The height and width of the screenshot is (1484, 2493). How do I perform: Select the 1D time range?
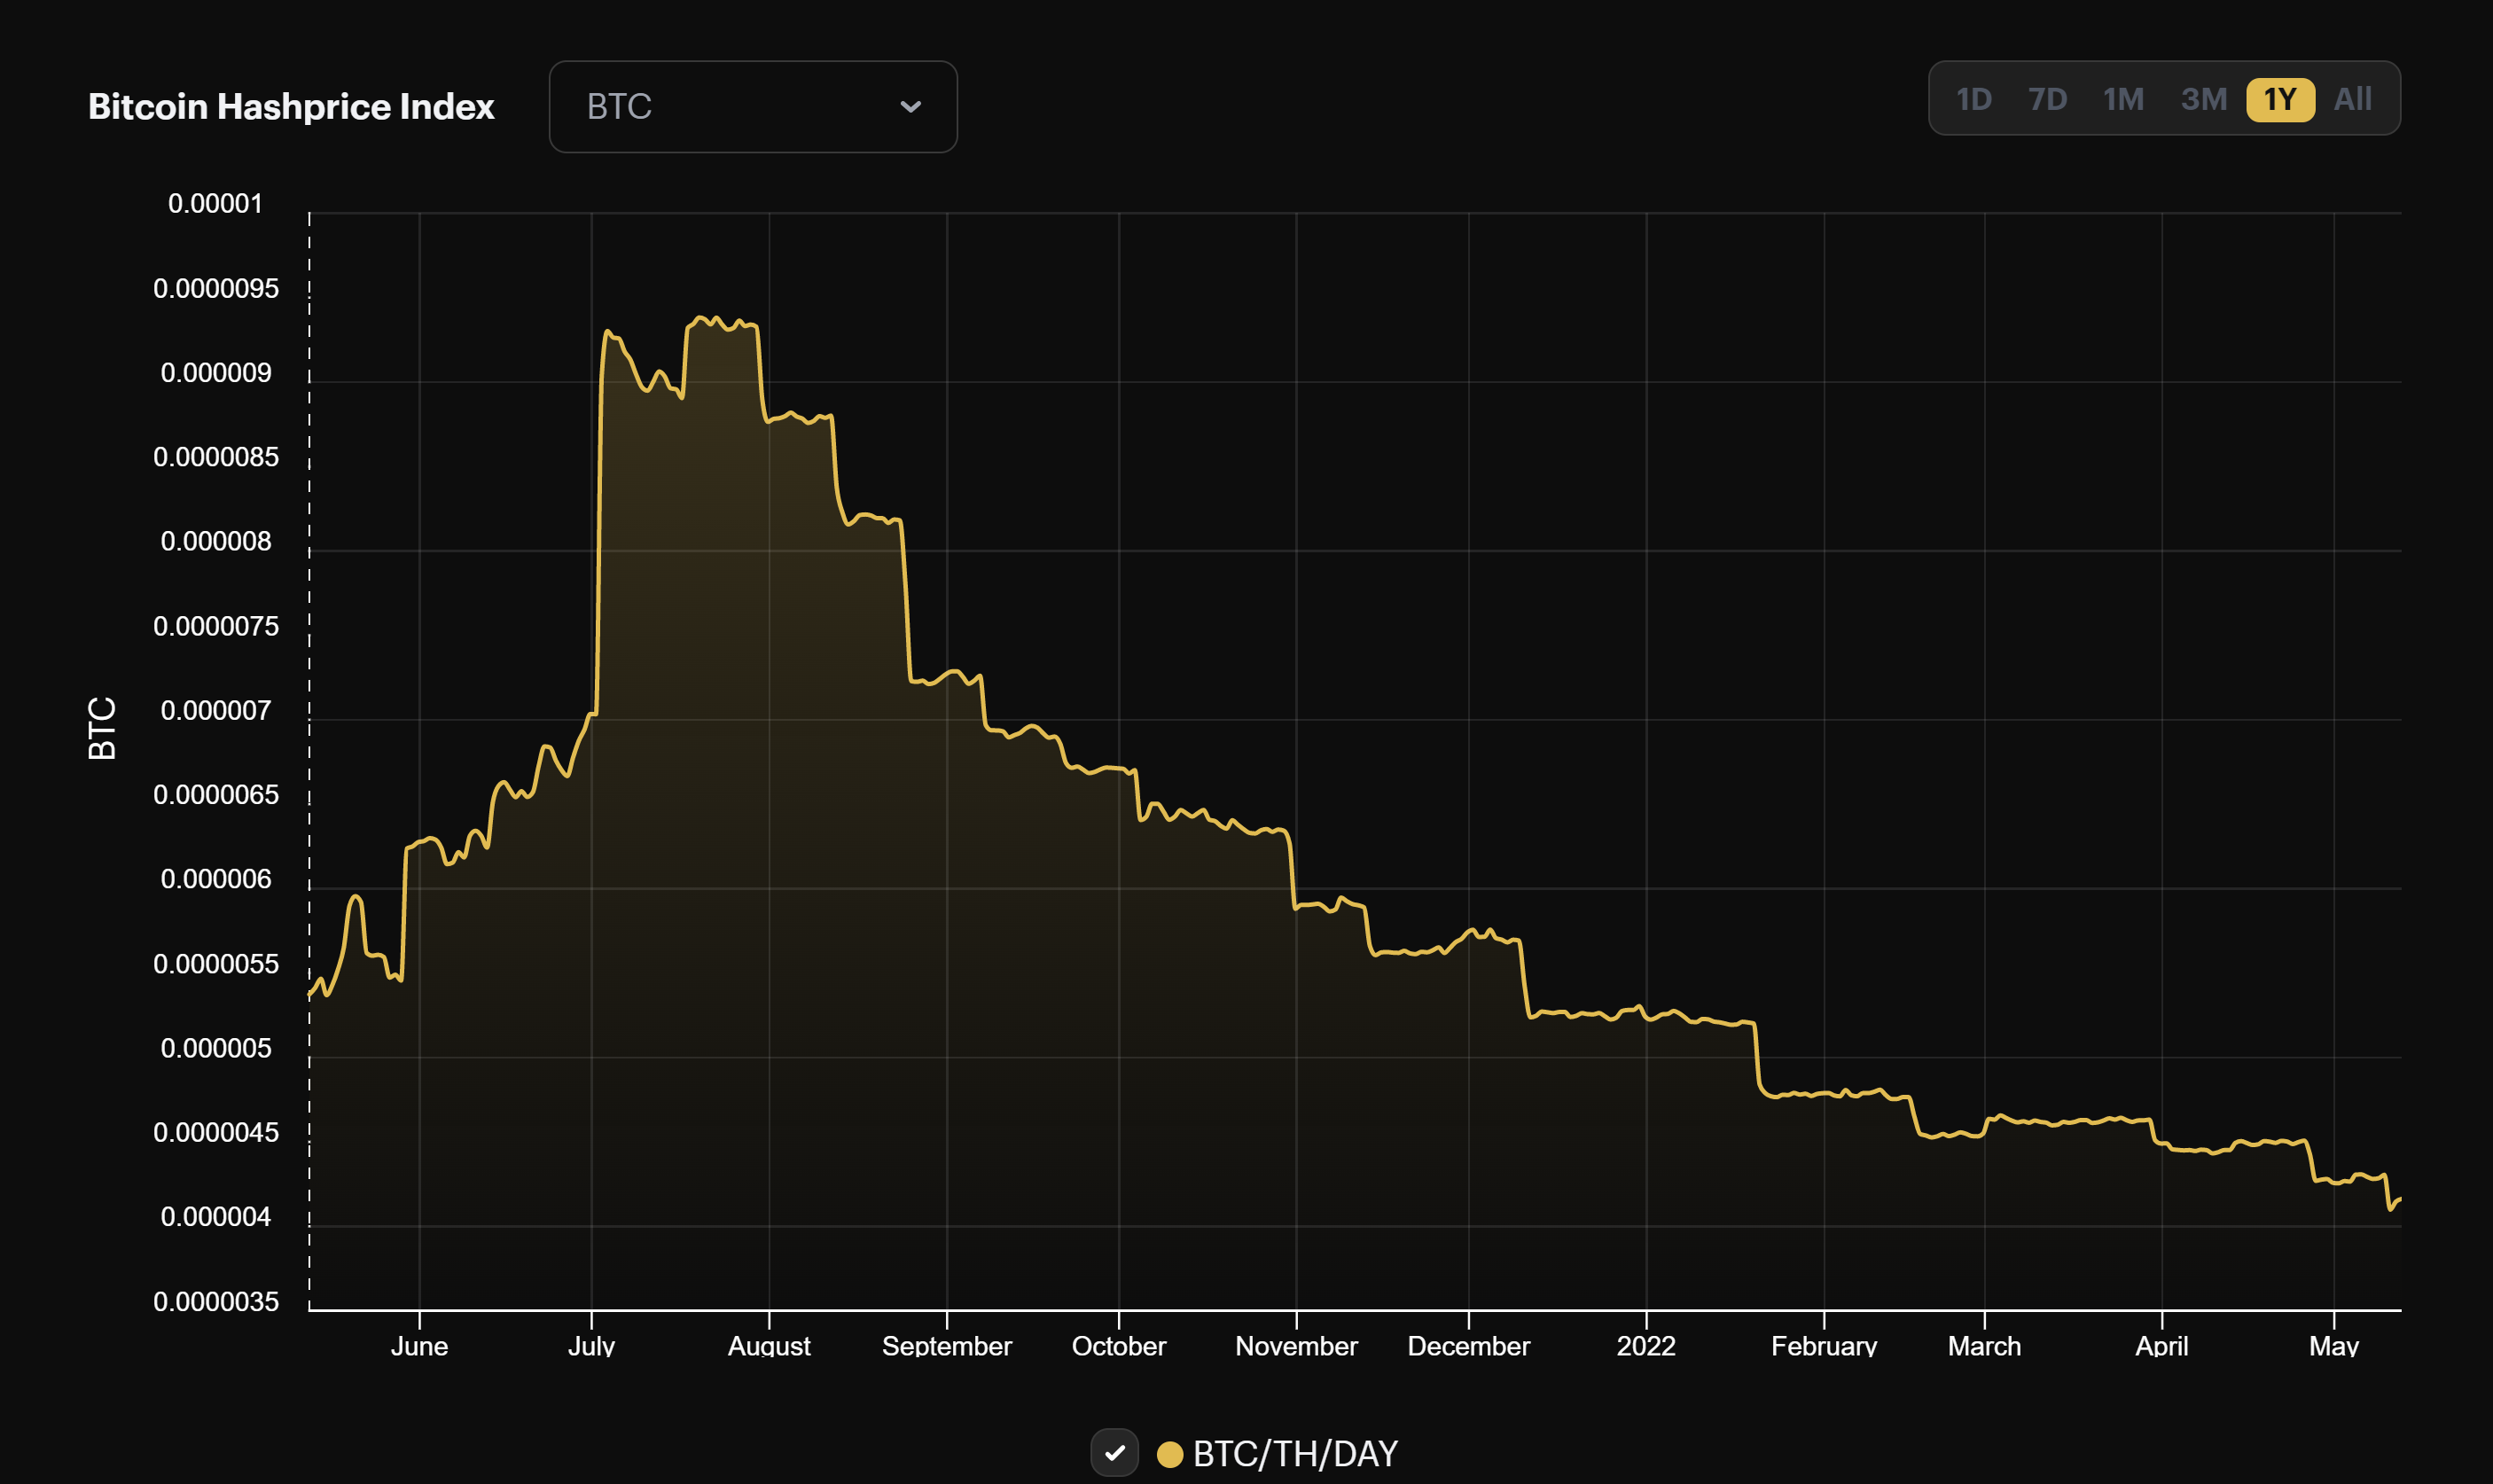pos(1974,99)
